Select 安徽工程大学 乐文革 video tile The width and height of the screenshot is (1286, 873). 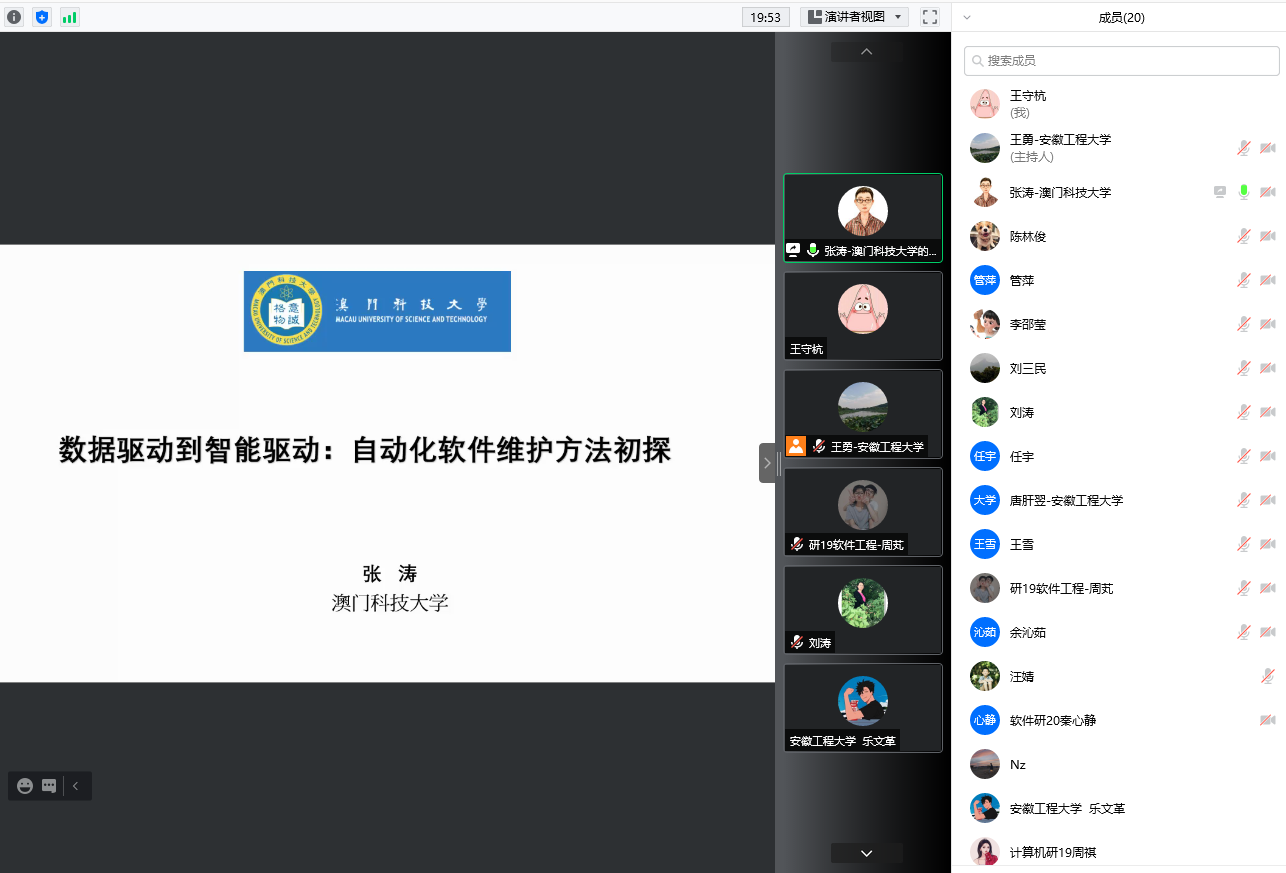(863, 708)
